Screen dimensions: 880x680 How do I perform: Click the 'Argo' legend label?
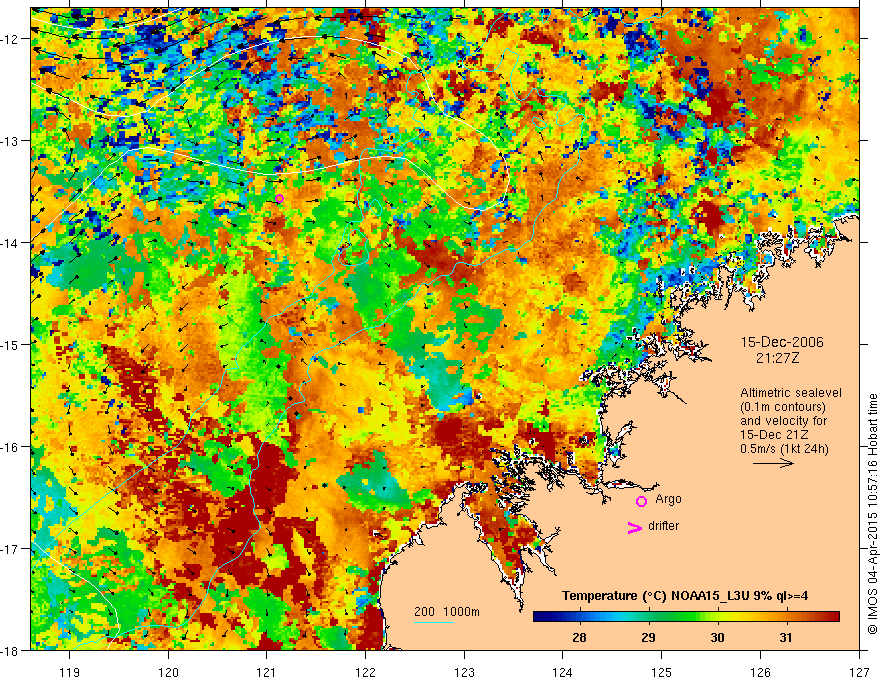[668, 499]
